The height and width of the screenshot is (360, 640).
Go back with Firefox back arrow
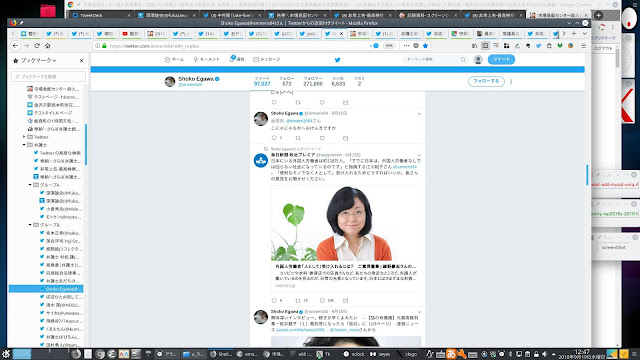pos(16,46)
